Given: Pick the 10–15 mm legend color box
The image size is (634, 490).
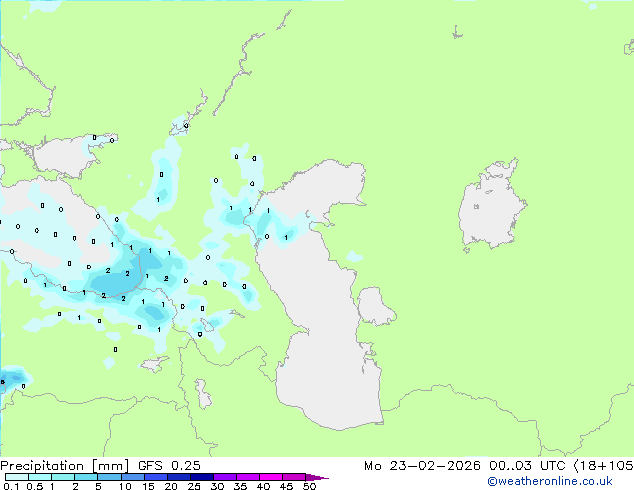Looking at the screenshot, I should 132,477.
